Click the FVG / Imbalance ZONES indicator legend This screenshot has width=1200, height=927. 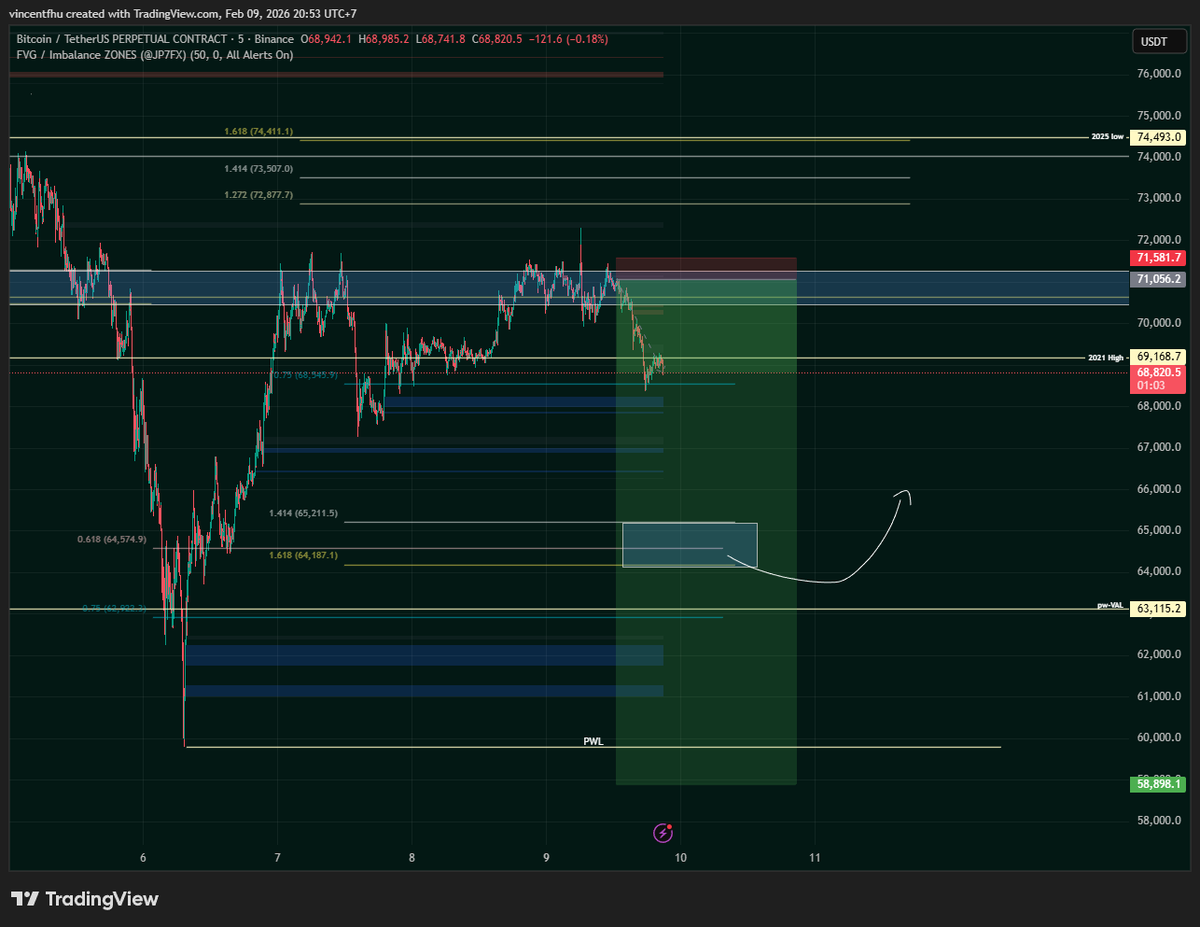[155, 55]
